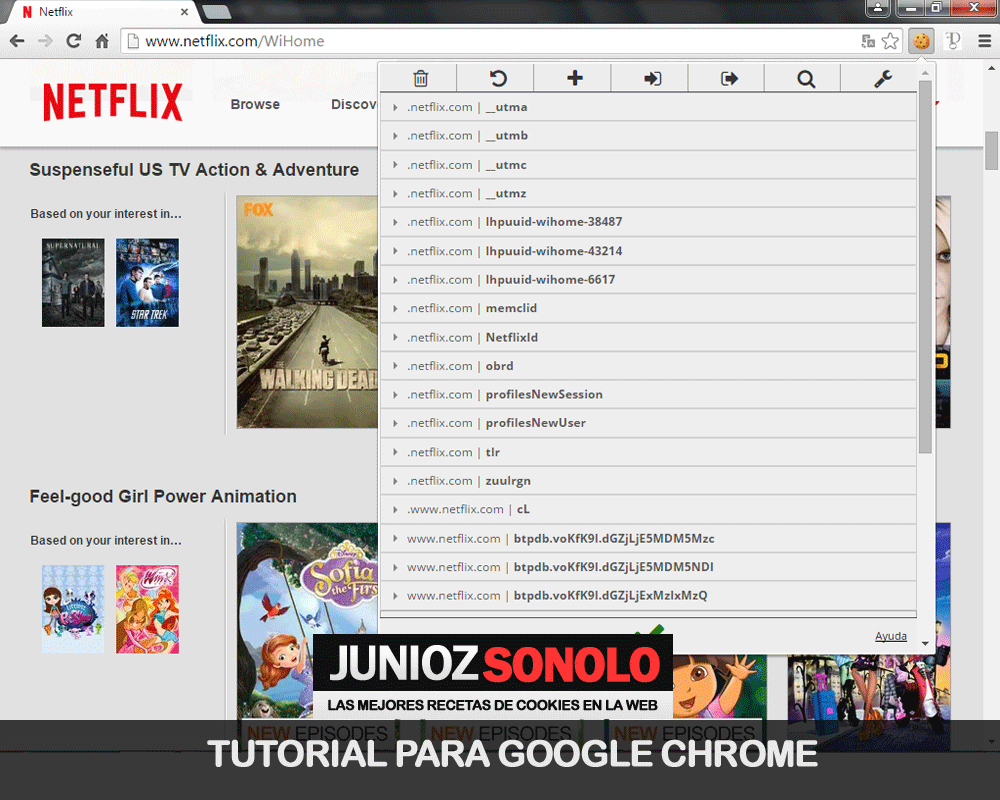The height and width of the screenshot is (800, 1000).
Task: Open the Dora the Explorer poster
Action: (721, 687)
